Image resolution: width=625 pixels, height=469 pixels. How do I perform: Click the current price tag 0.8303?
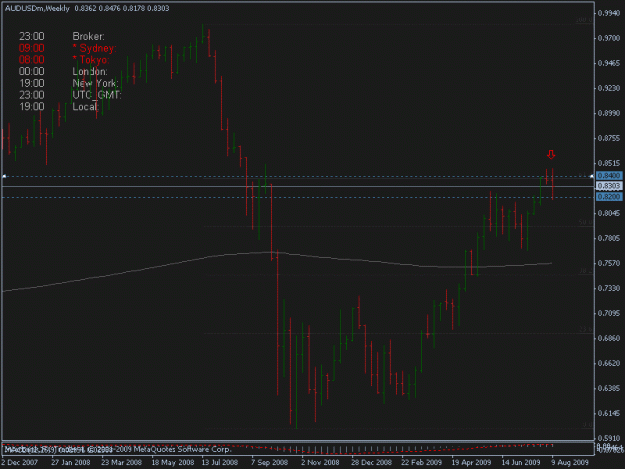(609, 186)
